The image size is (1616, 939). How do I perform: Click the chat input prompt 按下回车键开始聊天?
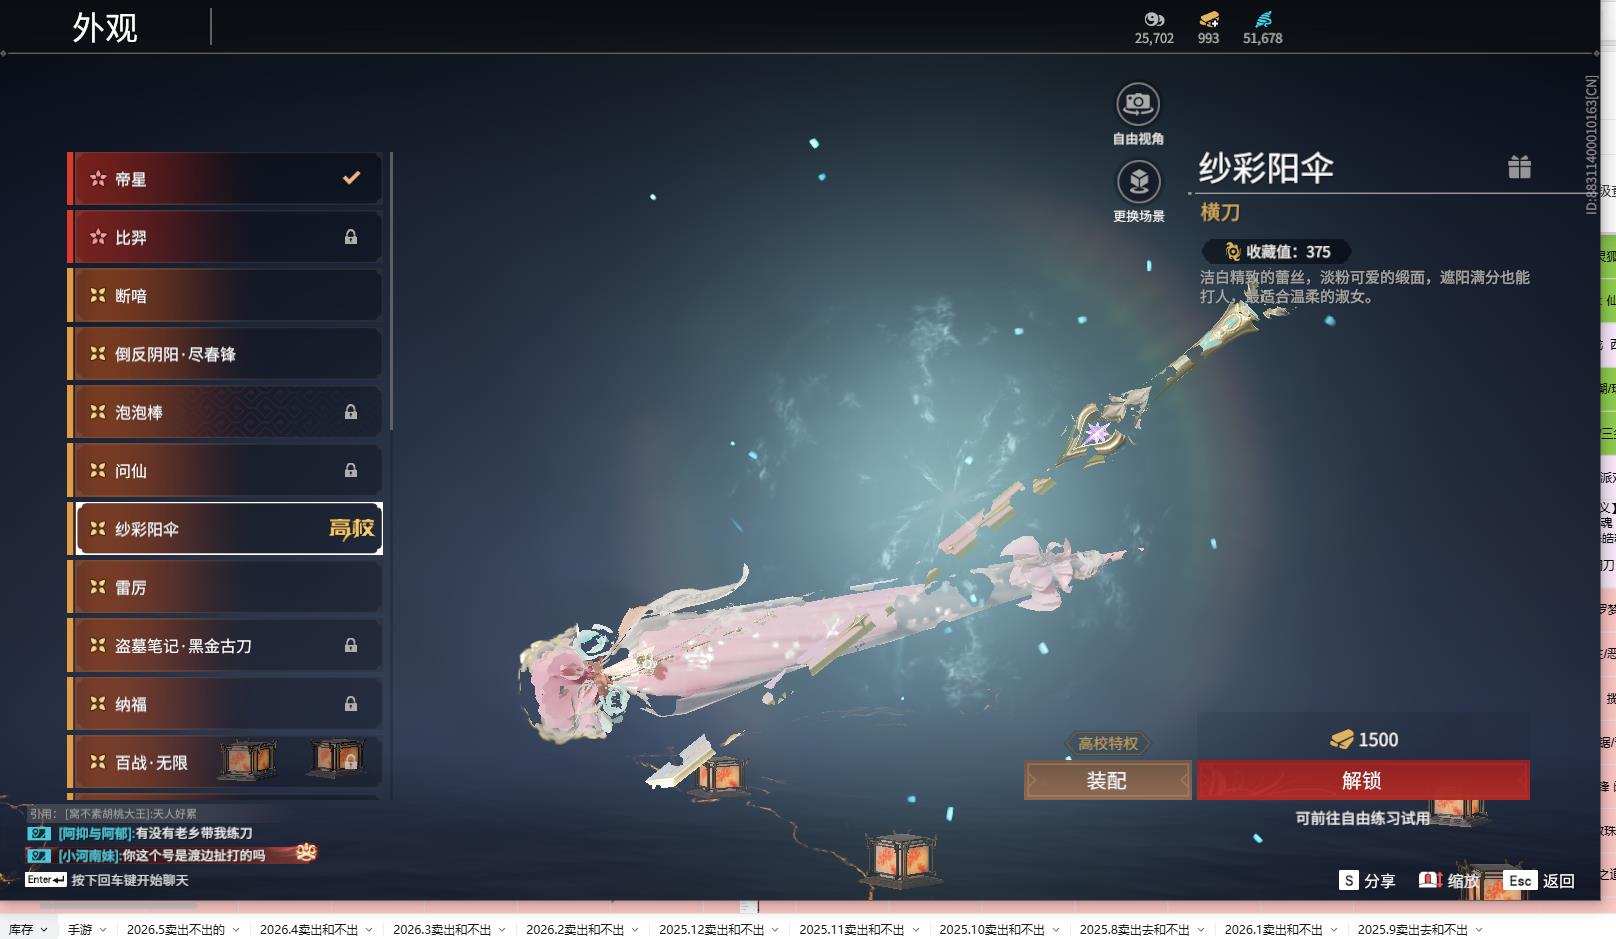pos(130,880)
